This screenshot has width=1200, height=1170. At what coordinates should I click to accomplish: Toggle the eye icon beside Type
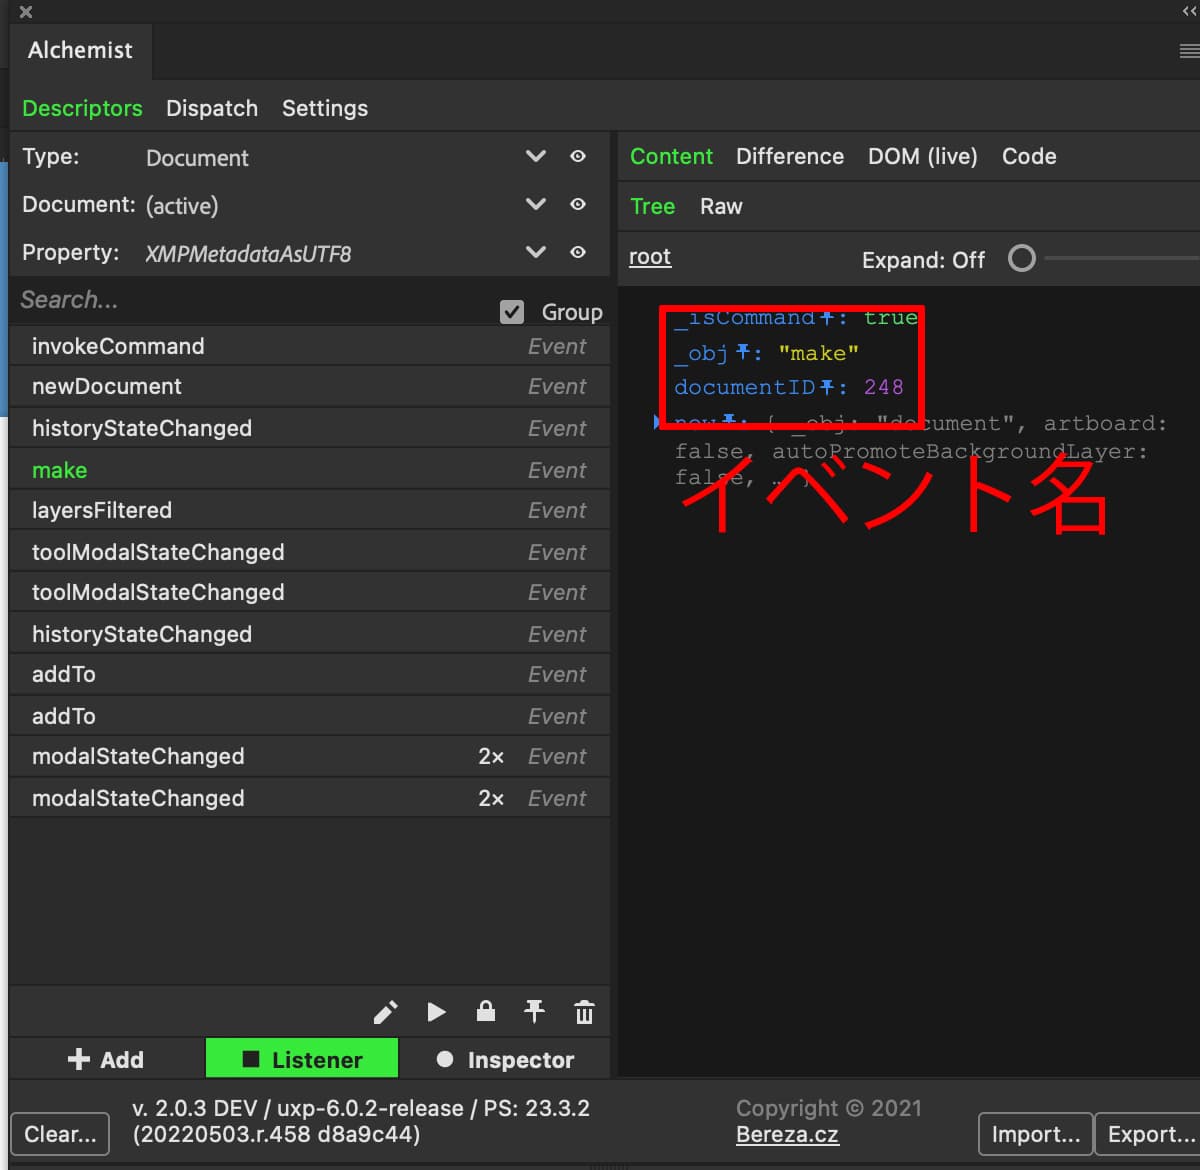coord(578,156)
